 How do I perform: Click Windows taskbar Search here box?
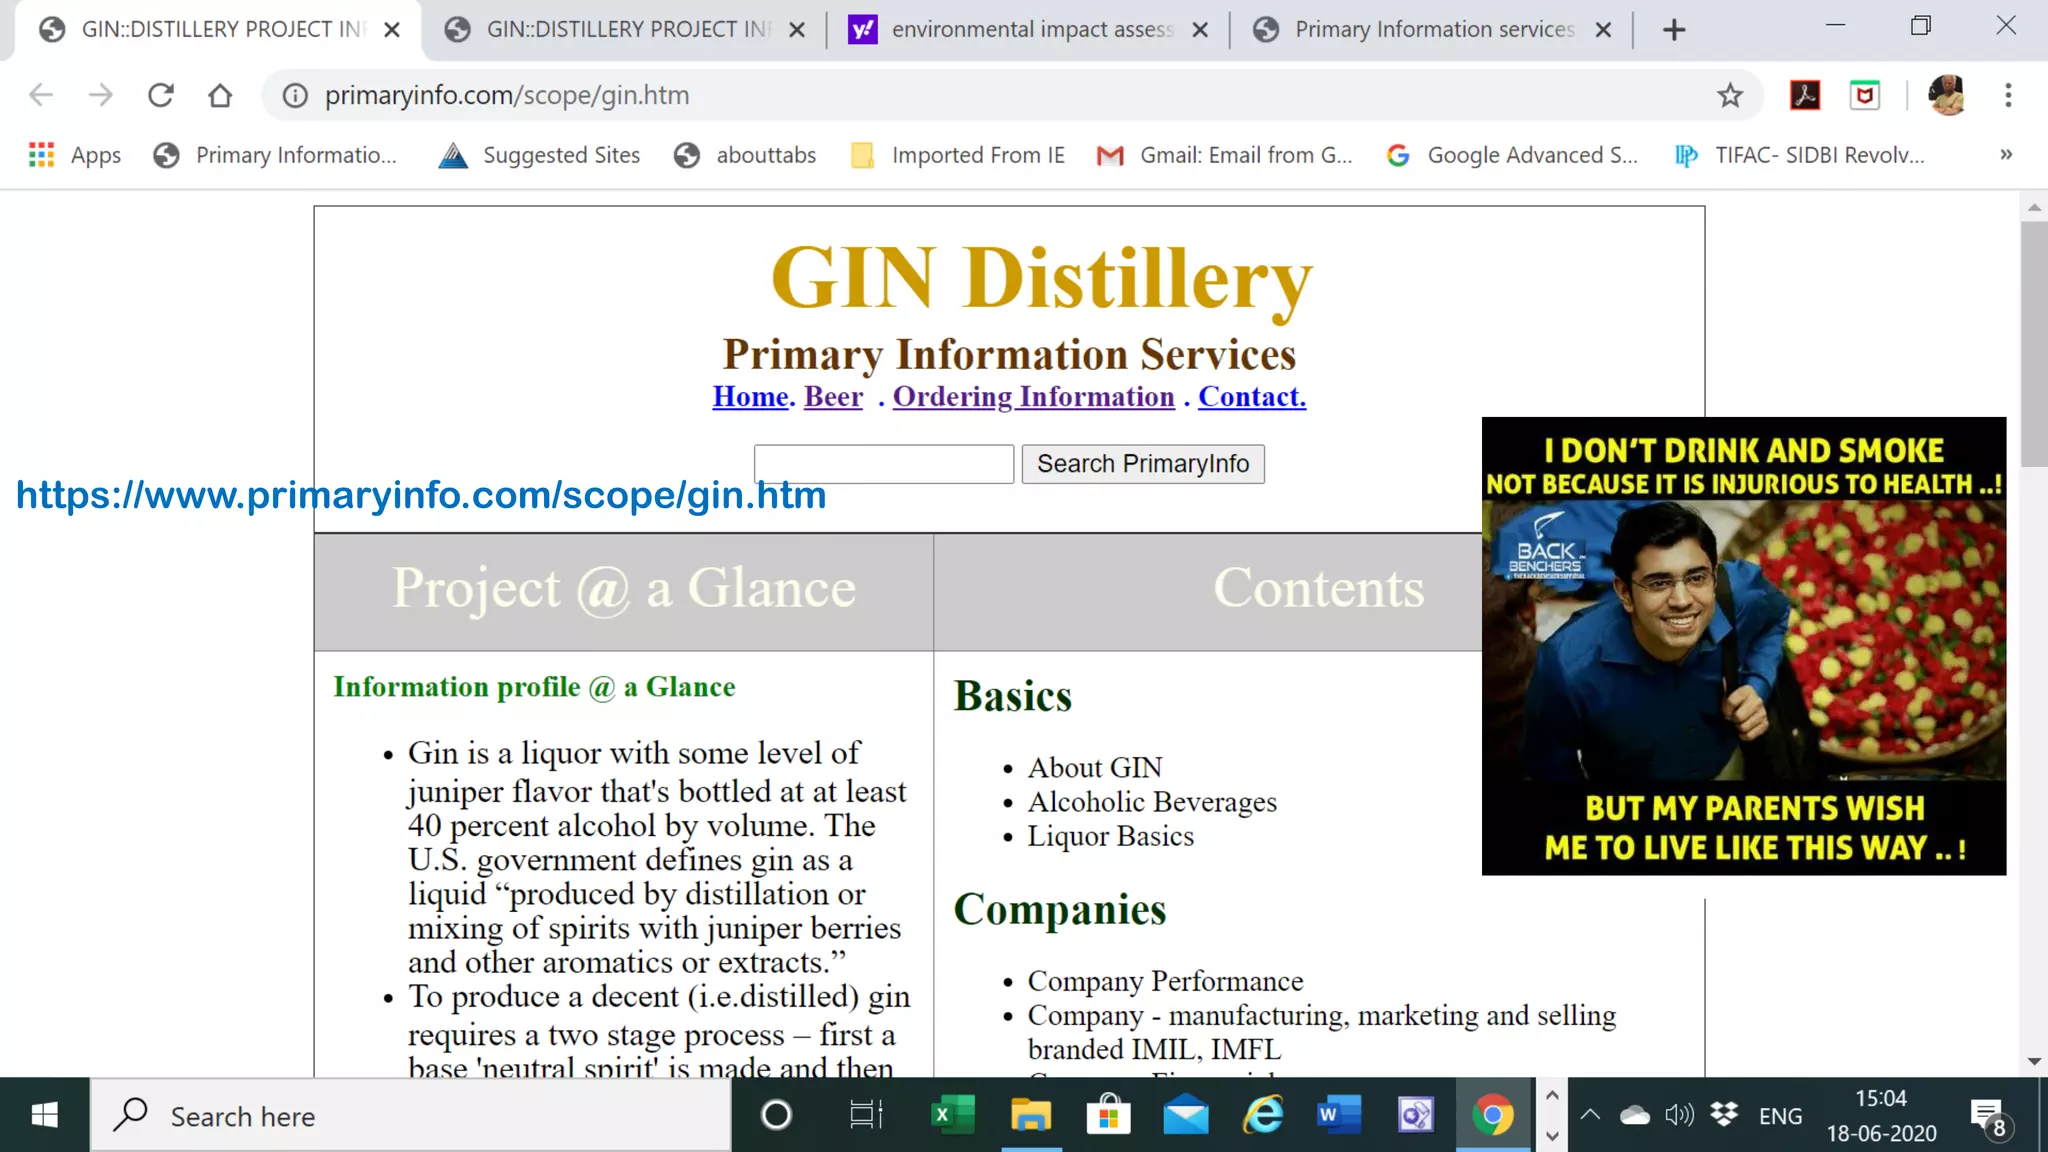tap(410, 1115)
